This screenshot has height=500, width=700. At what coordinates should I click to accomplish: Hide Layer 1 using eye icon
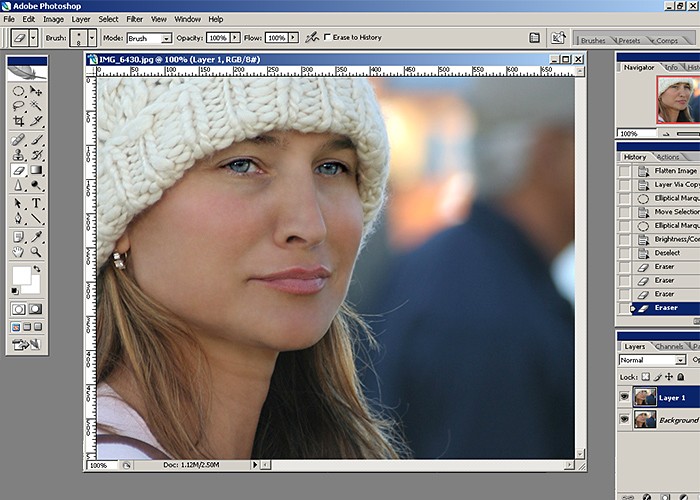pos(624,397)
